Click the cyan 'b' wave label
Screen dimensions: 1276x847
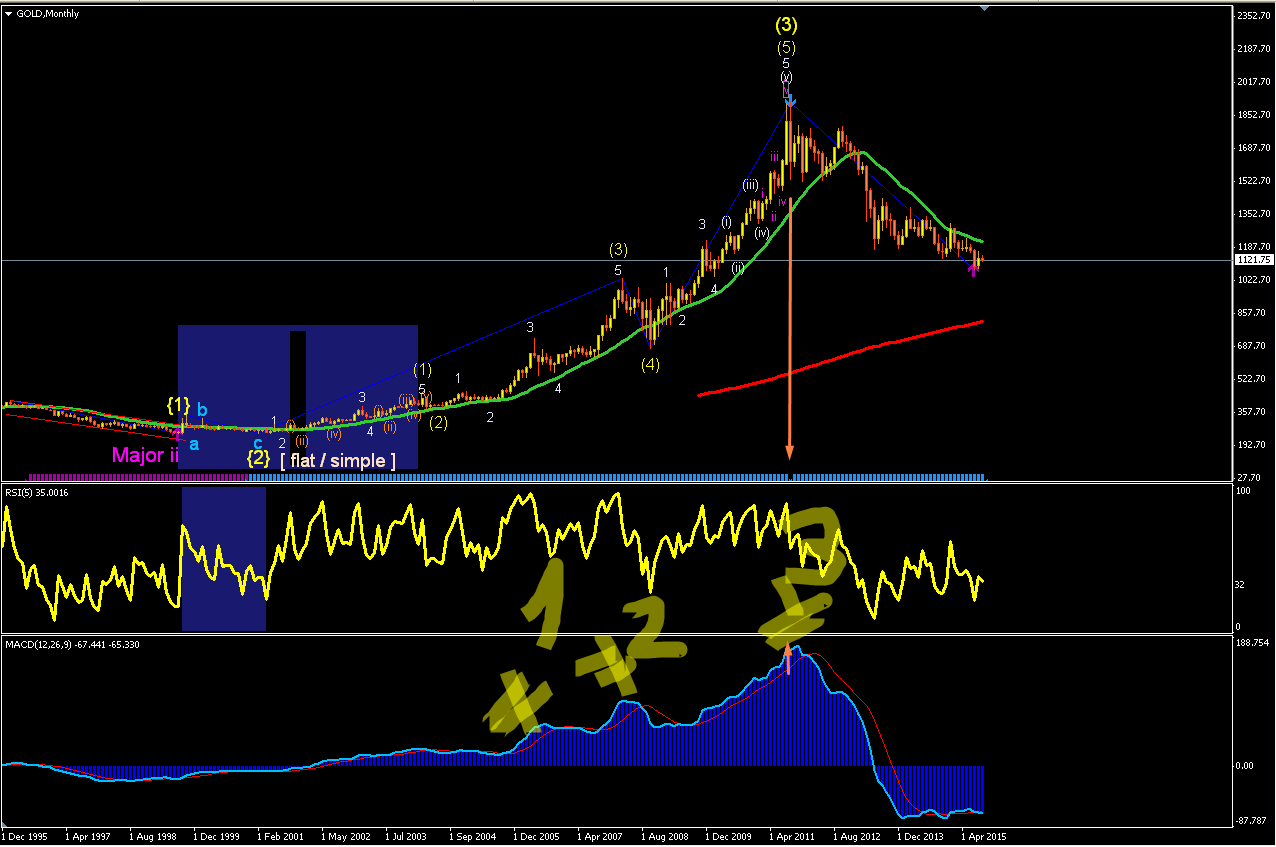pos(202,409)
